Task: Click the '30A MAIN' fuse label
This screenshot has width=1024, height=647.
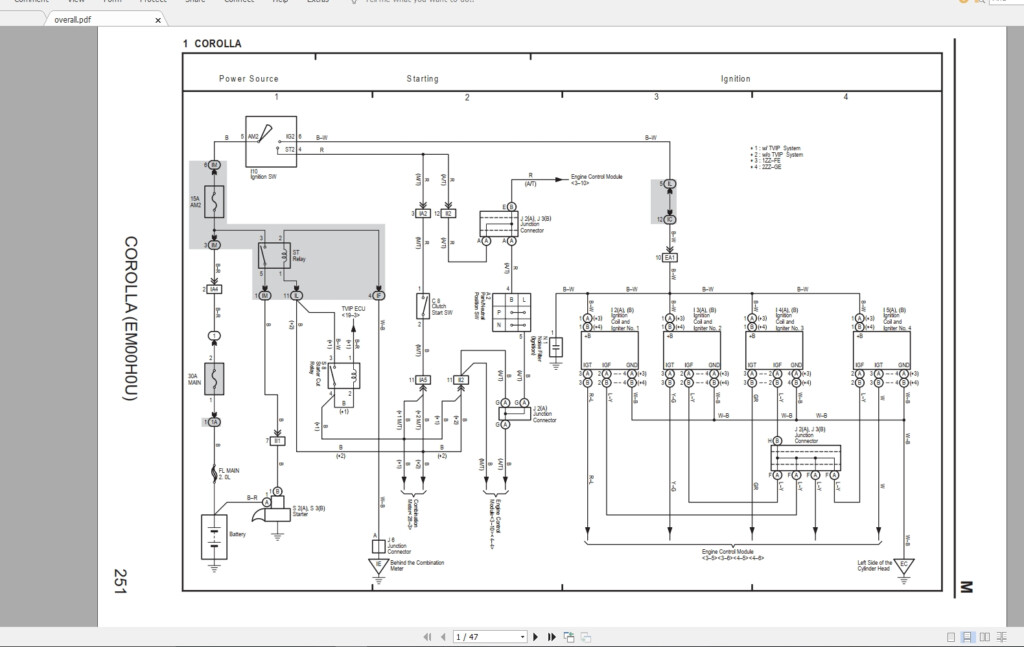Action: [195, 379]
